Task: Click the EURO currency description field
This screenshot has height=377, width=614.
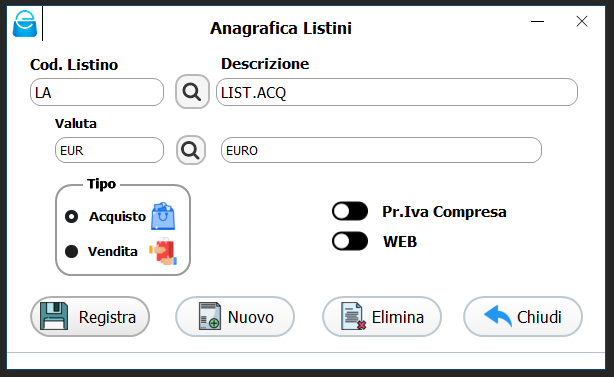Action: pyautogui.click(x=381, y=150)
